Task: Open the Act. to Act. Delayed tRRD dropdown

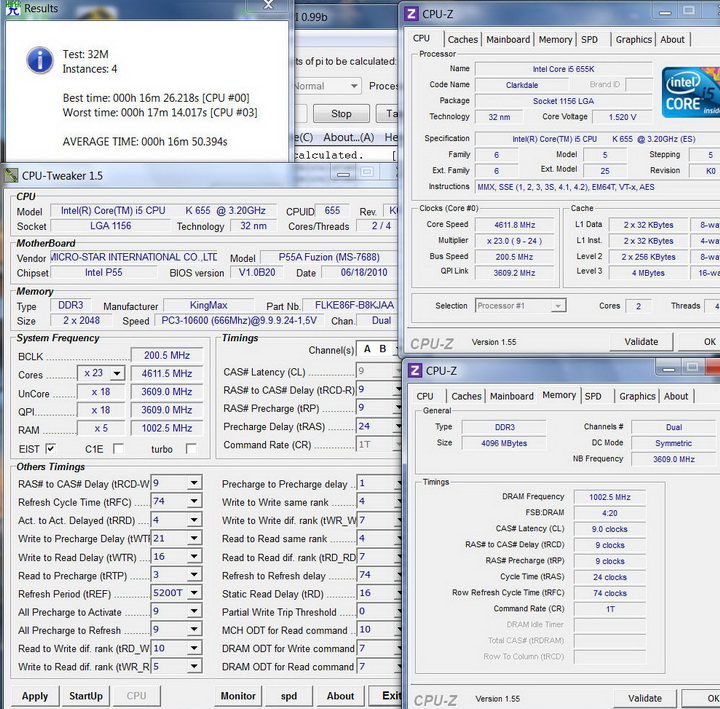Action: tap(194, 520)
